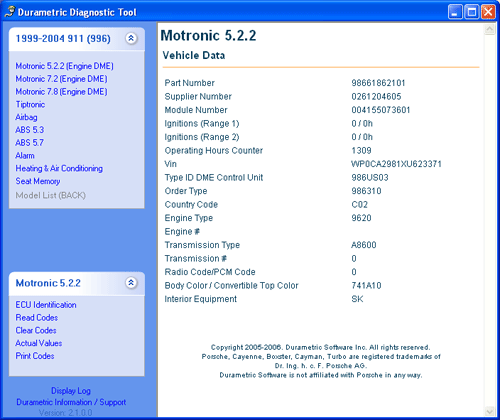Go back via Model List (BACK)

(x=50, y=195)
